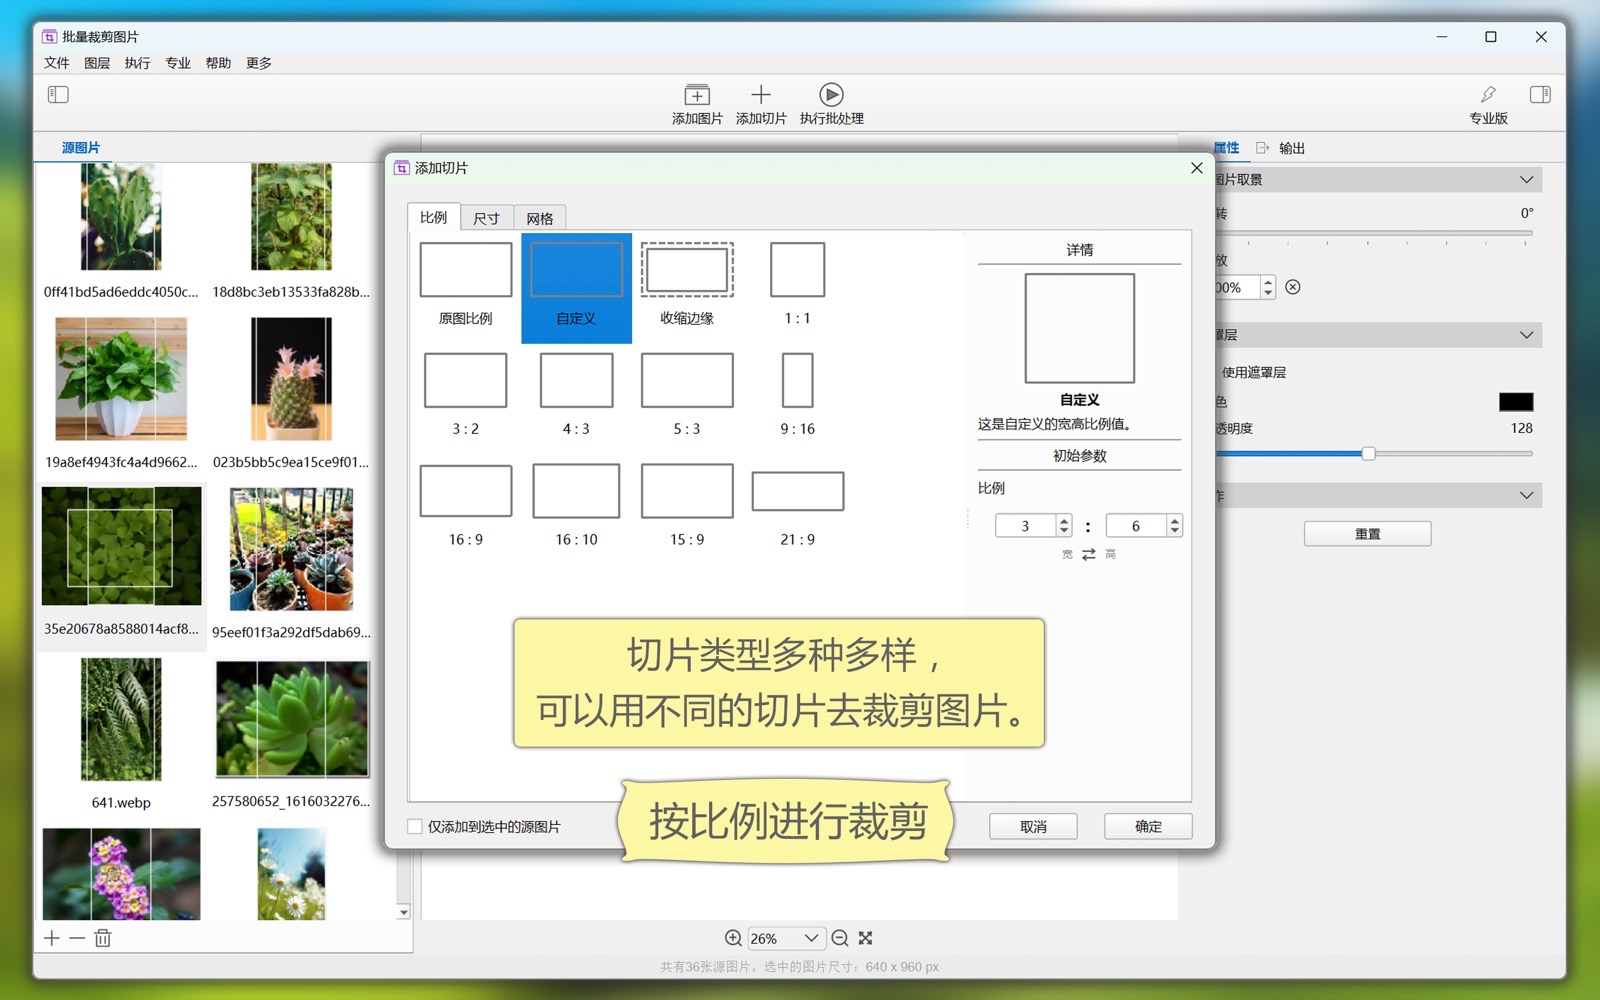
Task: Run batch processing with 执行批处理 icon
Action: [831, 95]
